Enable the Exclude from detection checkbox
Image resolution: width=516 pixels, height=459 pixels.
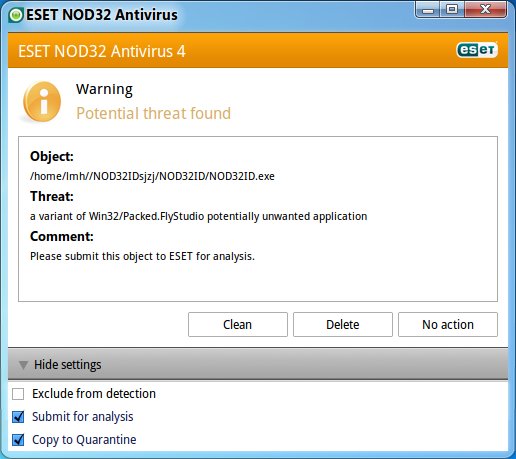pos(18,394)
